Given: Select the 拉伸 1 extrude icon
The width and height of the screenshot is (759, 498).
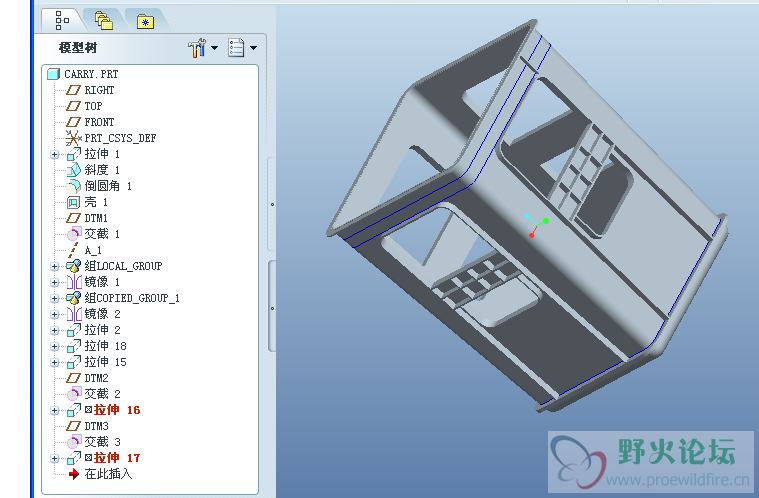Looking at the screenshot, I should pos(74,154).
